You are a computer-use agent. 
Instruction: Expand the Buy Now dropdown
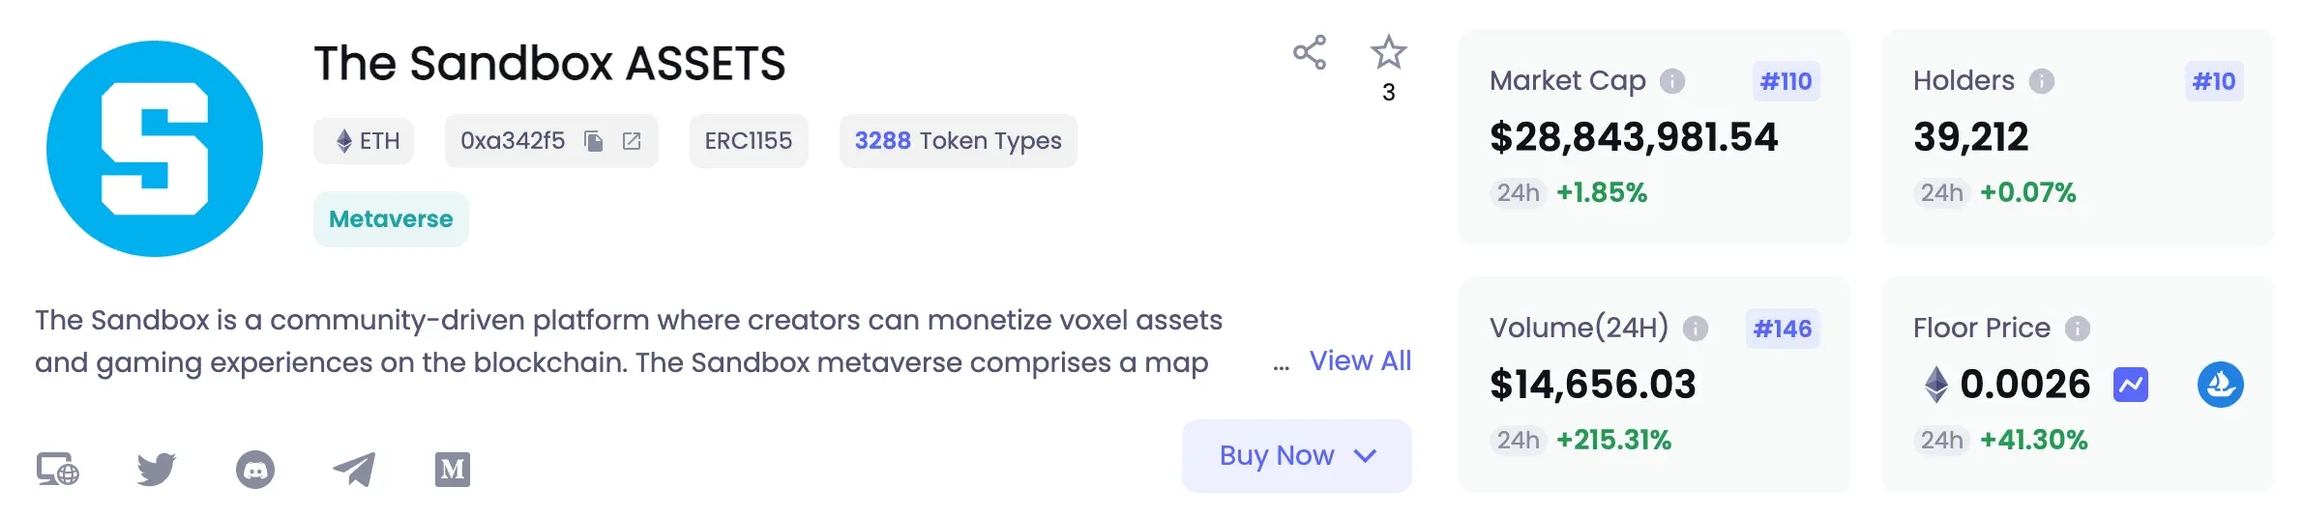coord(1296,456)
